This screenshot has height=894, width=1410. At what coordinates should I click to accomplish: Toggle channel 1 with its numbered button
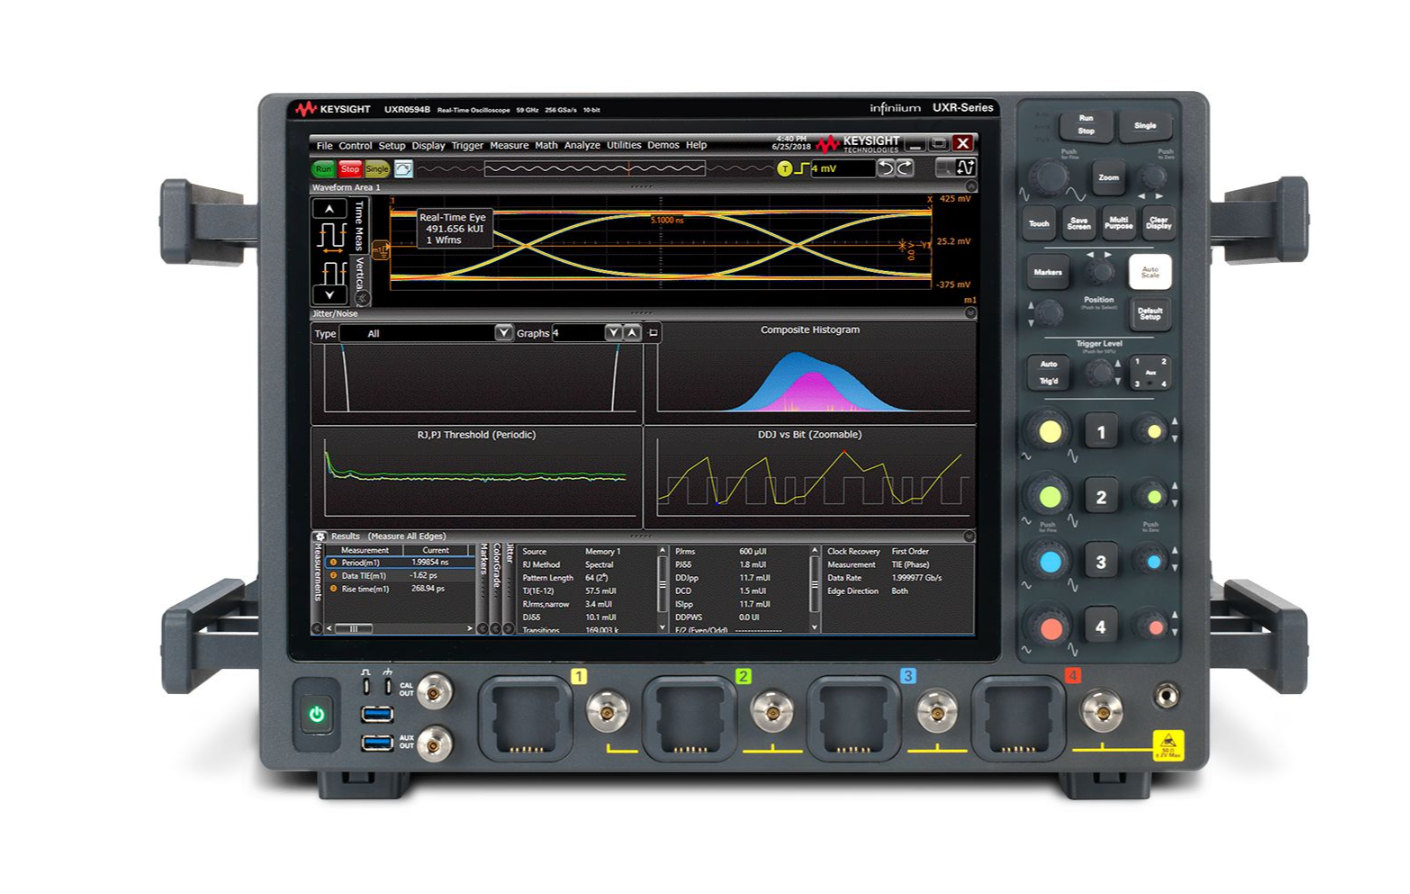pyautogui.click(x=1100, y=432)
